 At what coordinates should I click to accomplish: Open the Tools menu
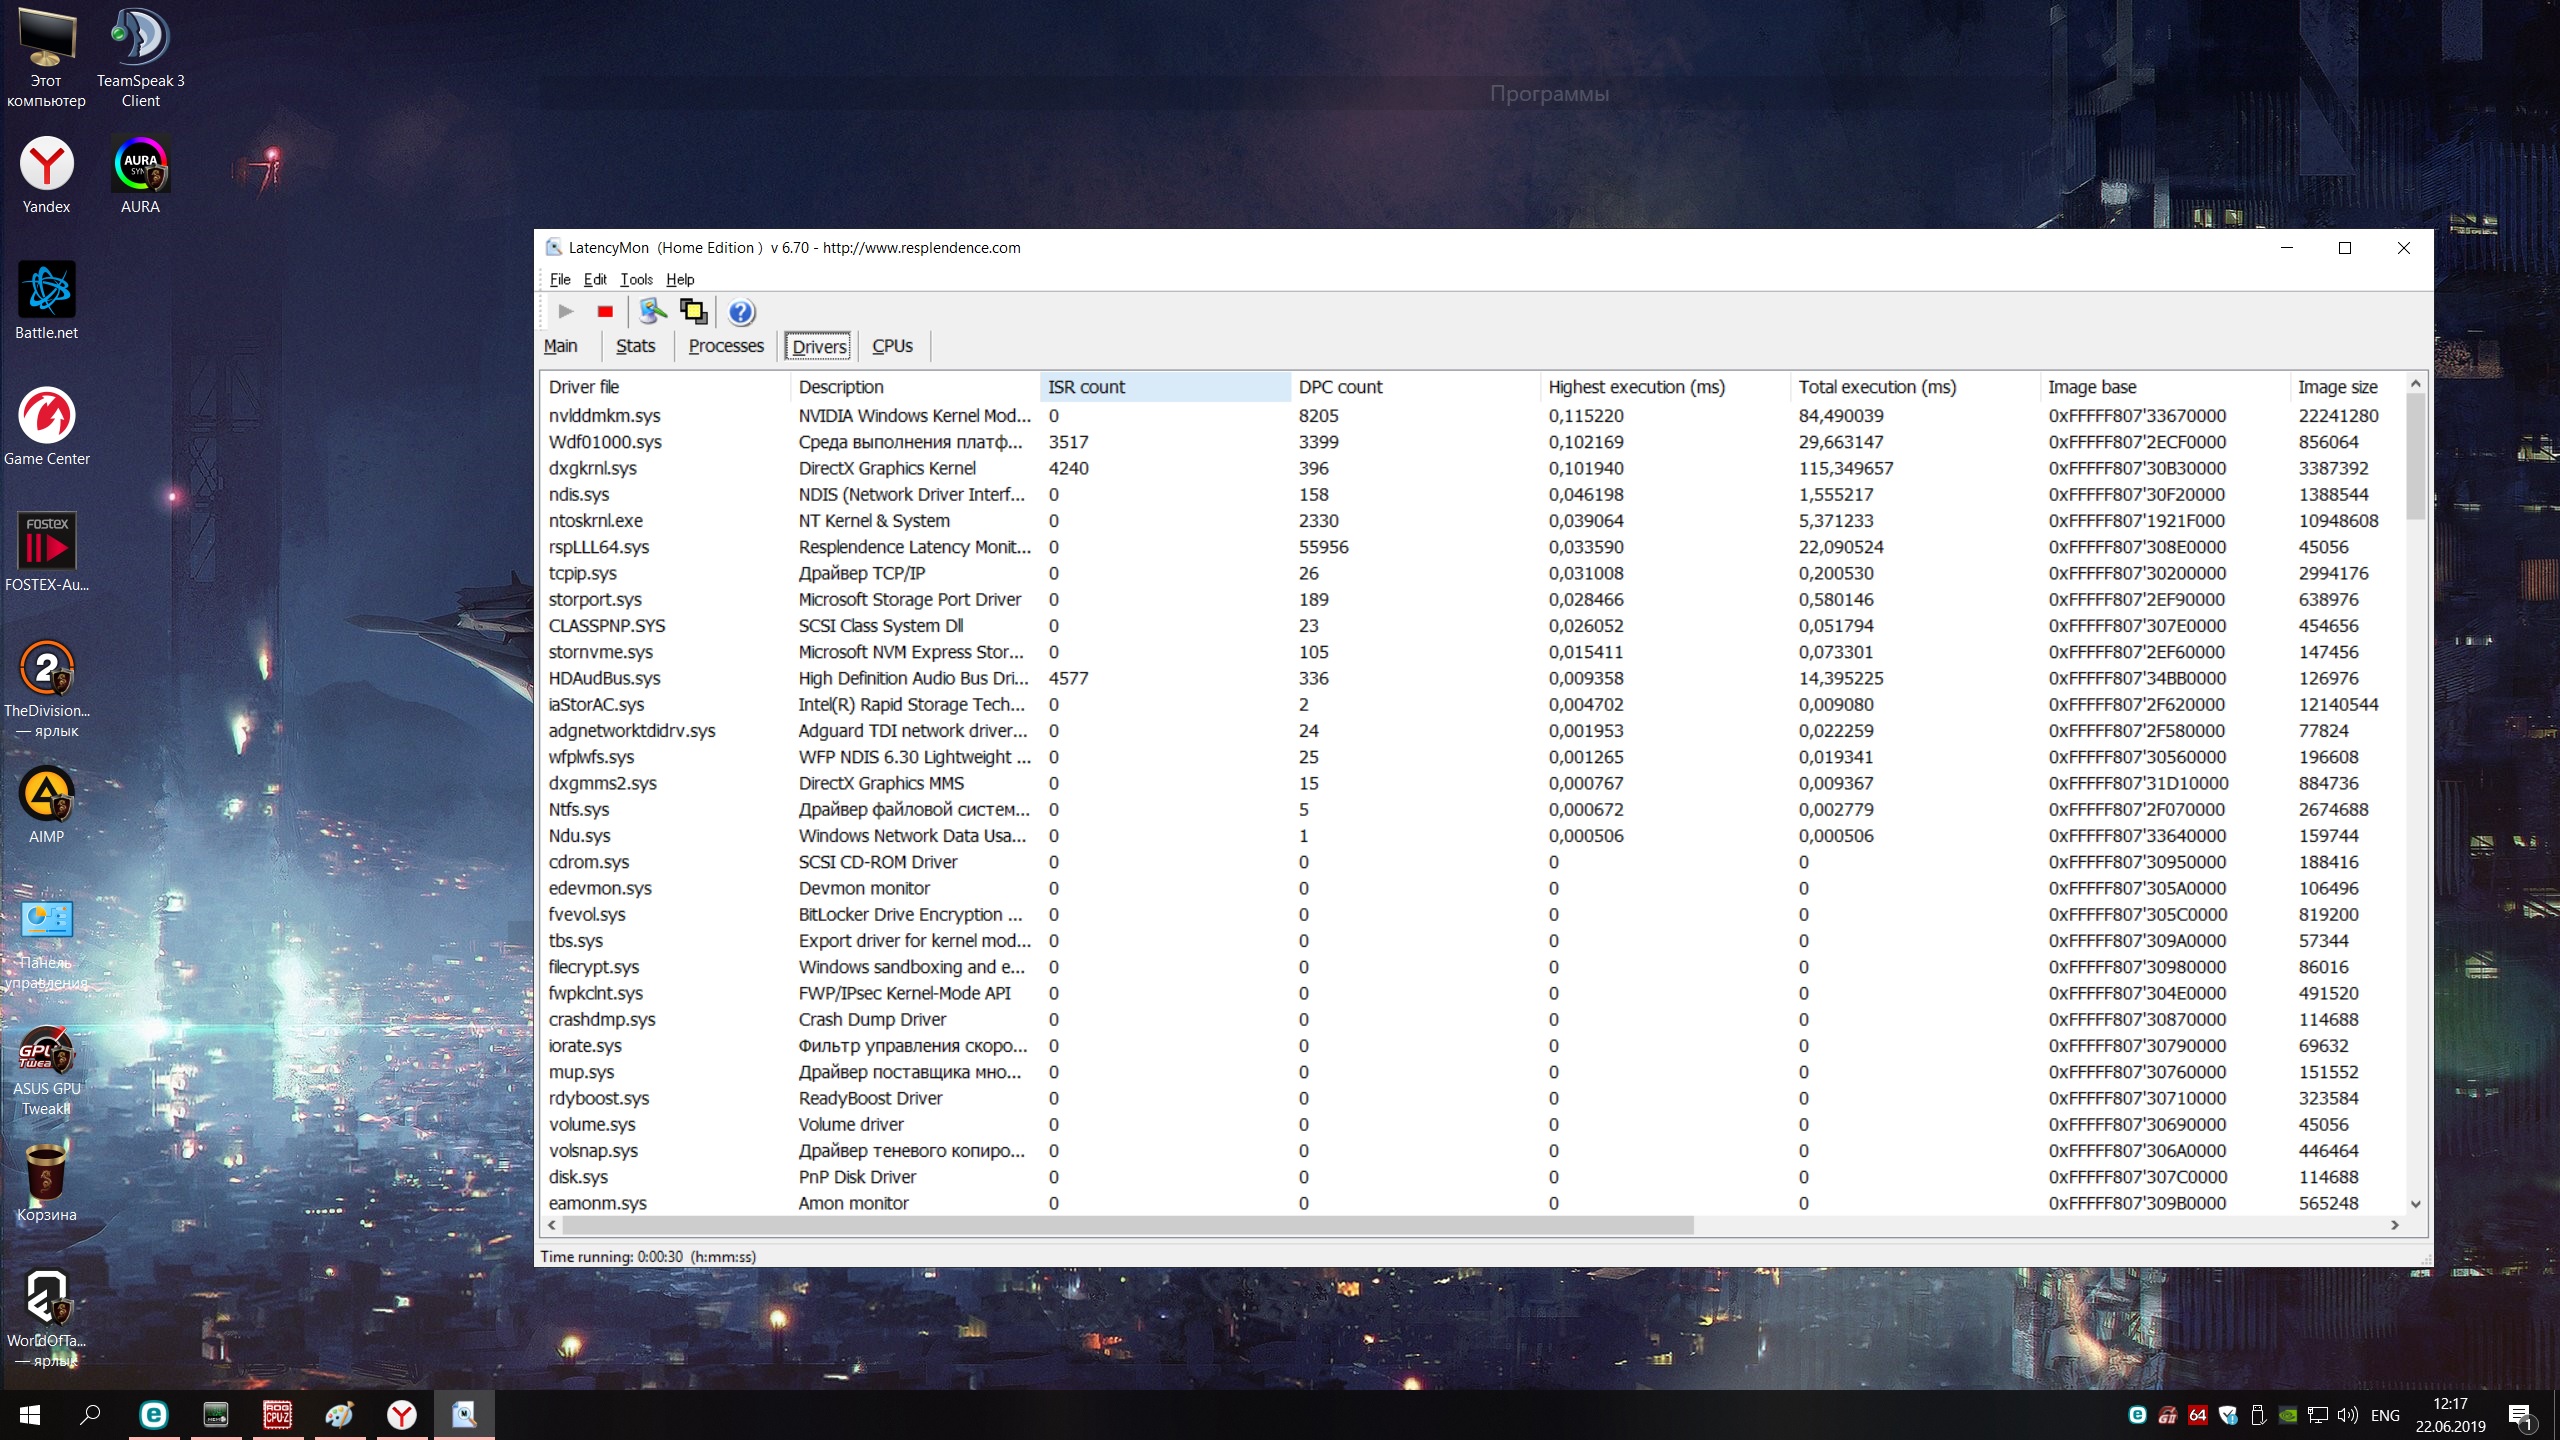click(x=636, y=280)
